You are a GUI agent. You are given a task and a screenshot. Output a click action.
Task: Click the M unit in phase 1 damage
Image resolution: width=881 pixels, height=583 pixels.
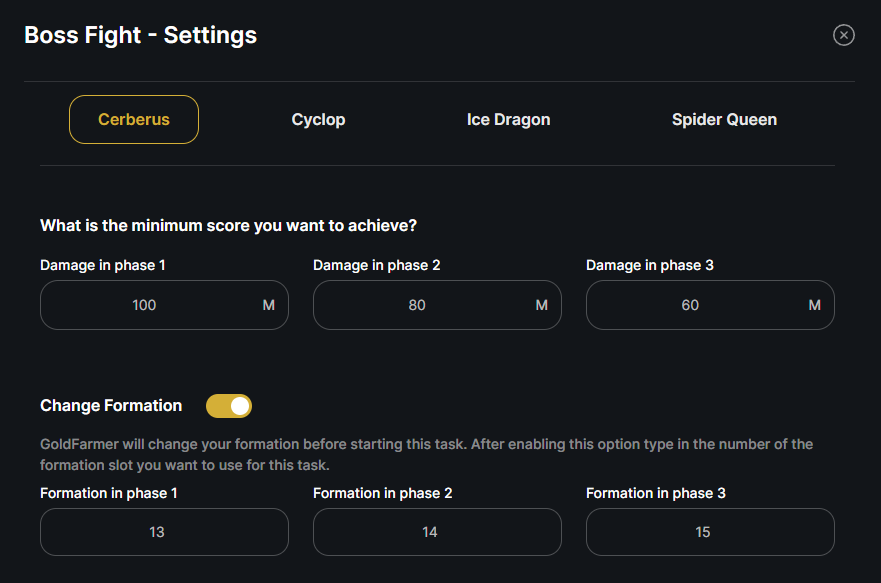coord(269,305)
